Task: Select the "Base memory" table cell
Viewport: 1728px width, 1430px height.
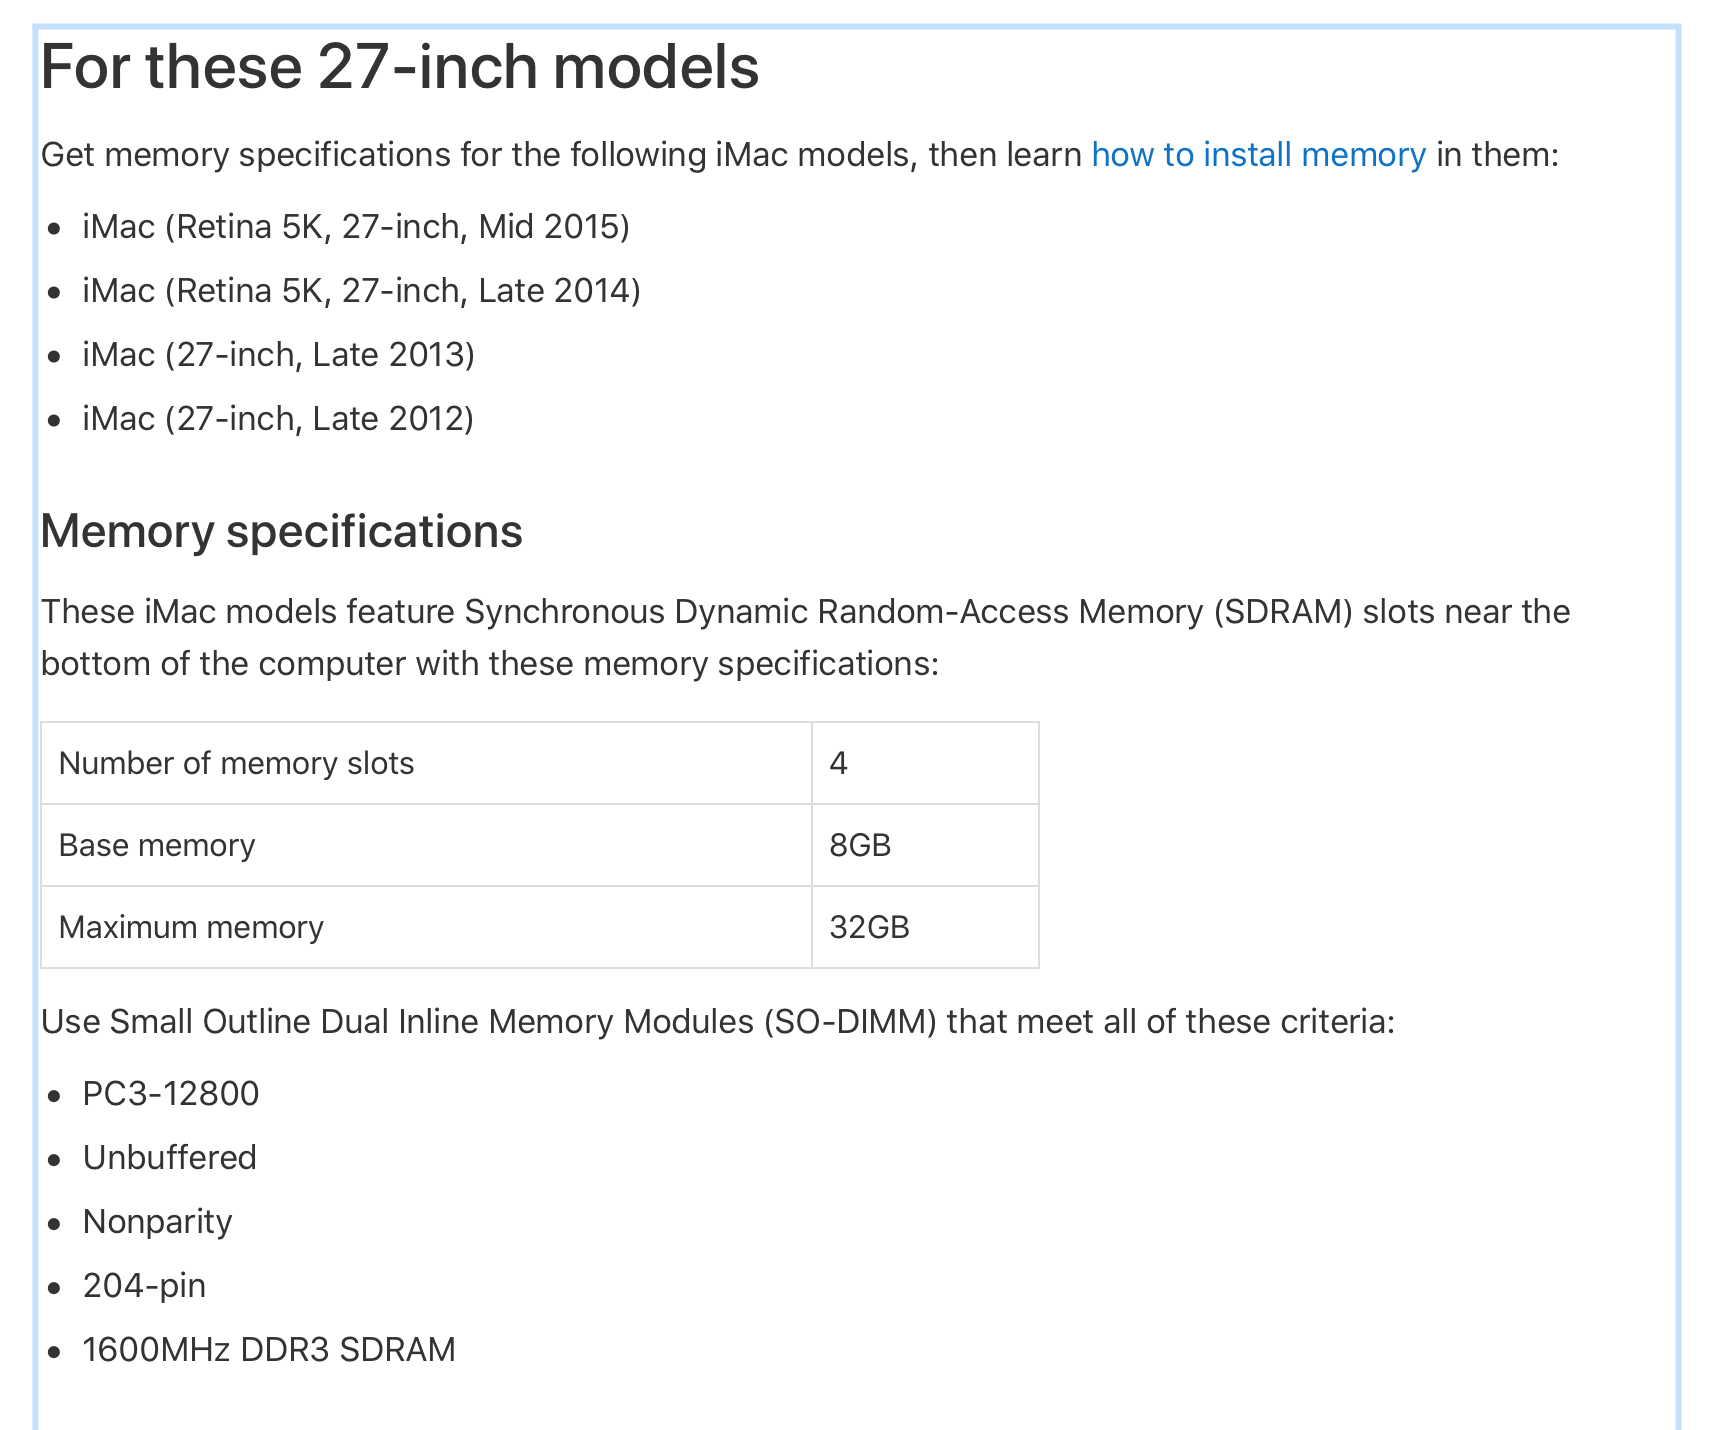Action: click(x=157, y=845)
